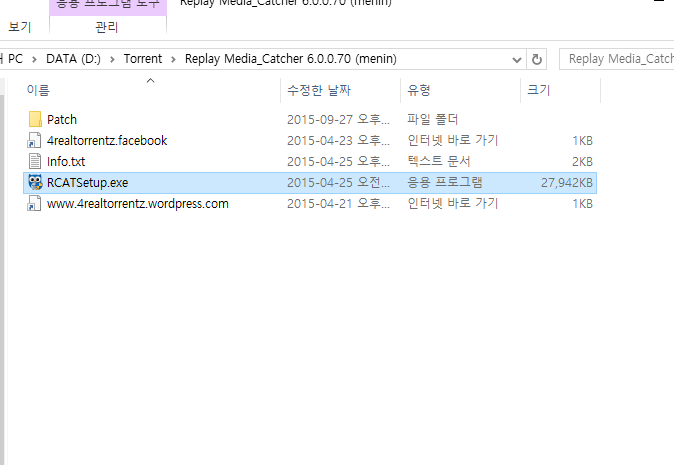Click the date cell of RCATSetup.exe
This screenshot has height=465, width=674.
(338, 183)
